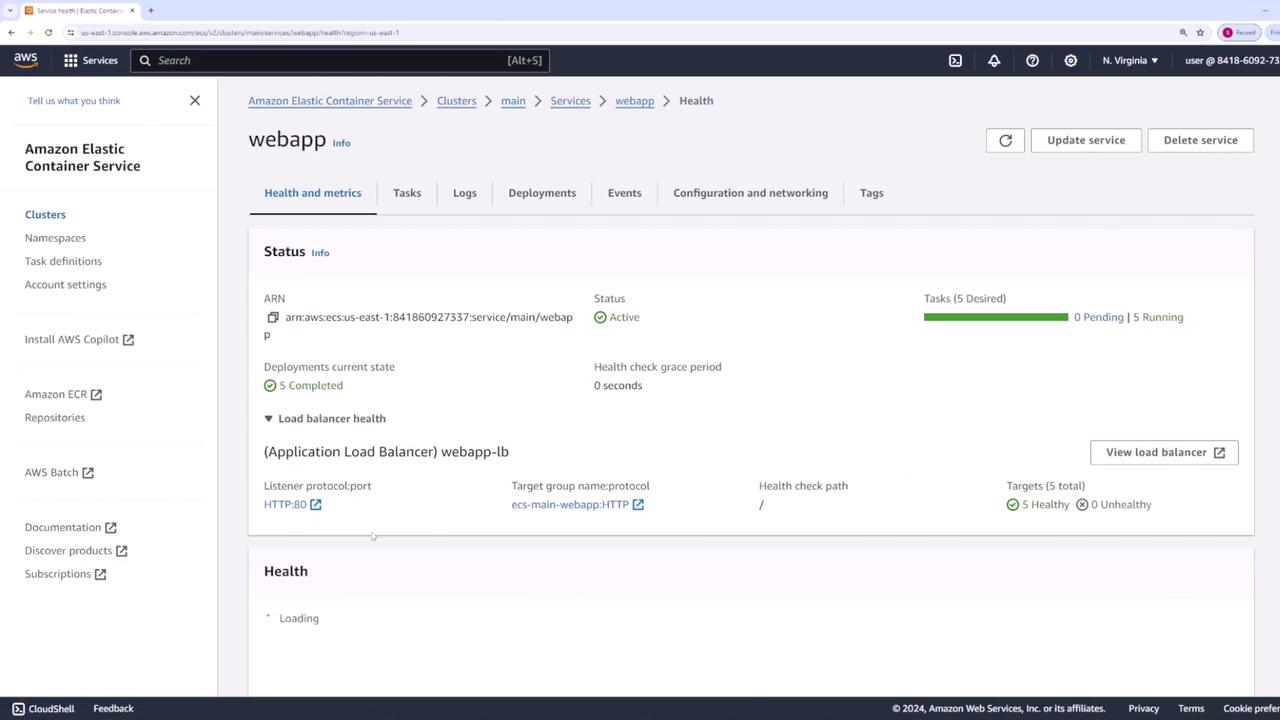This screenshot has height=720, width=1280.
Task: Open the AWS CloudShell terminal icon in top bar
Action: (955, 61)
